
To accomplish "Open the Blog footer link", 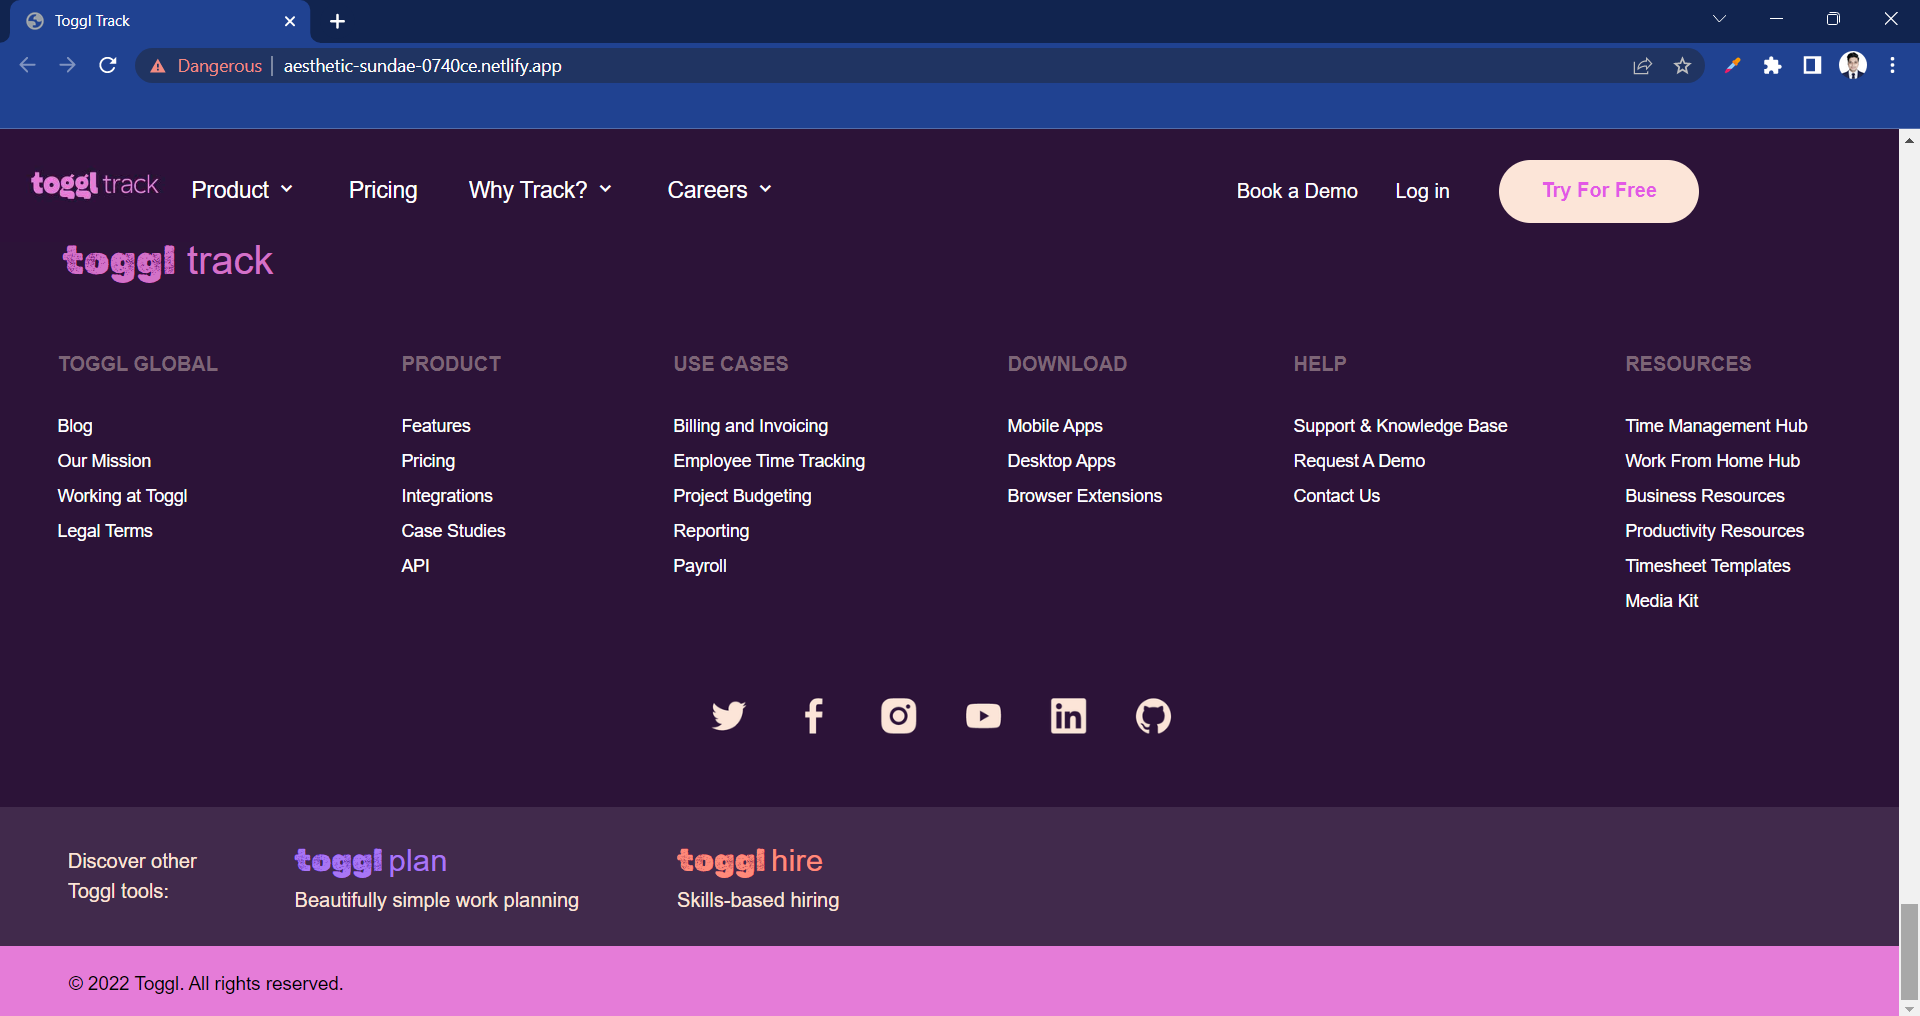I will pyautogui.click(x=75, y=426).
